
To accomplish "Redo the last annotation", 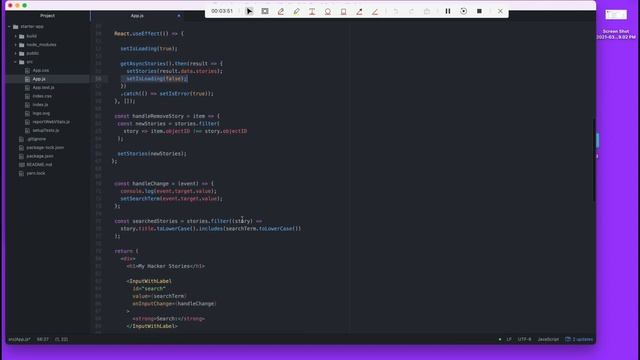I will (x=411, y=11).
